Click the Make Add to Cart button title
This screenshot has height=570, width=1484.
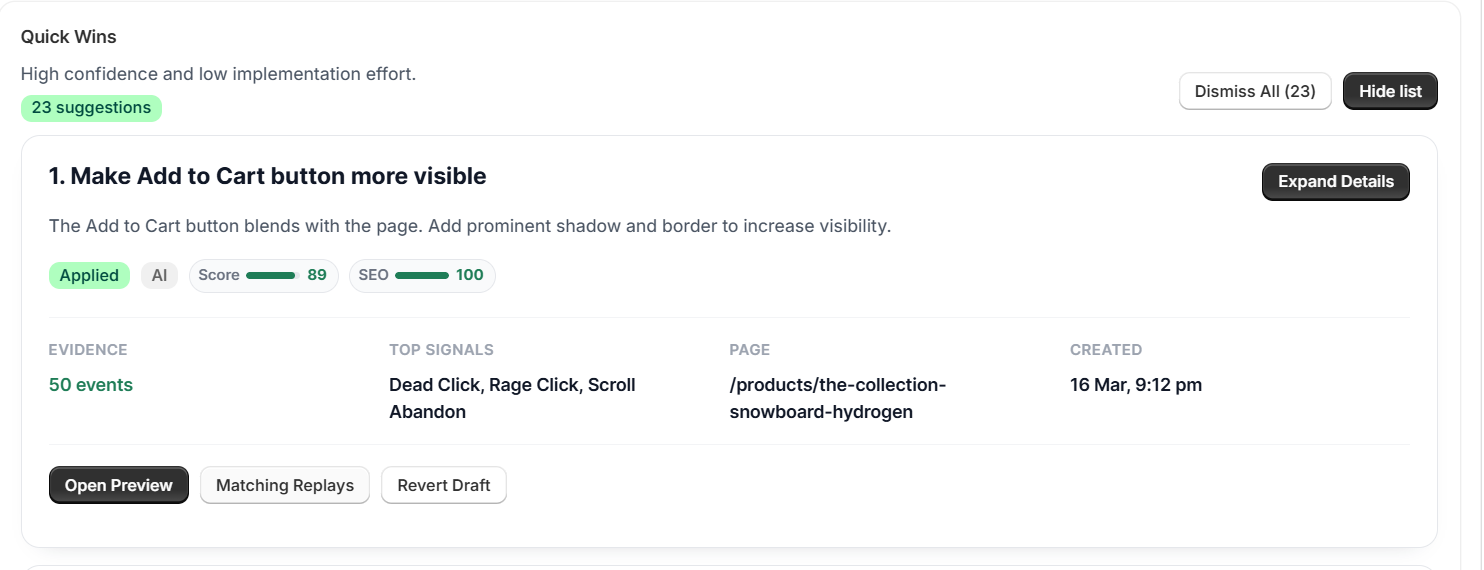click(x=267, y=177)
